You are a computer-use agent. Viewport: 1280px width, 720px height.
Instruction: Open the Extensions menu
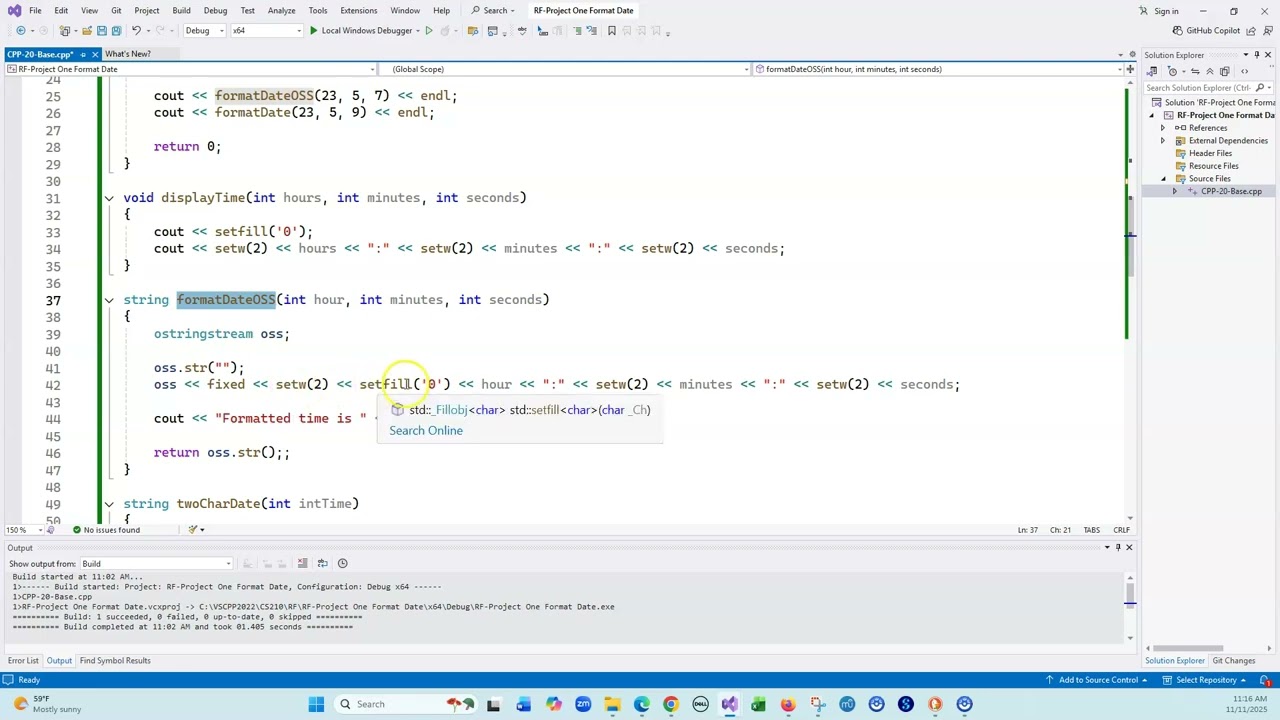[x=358, y=10]
